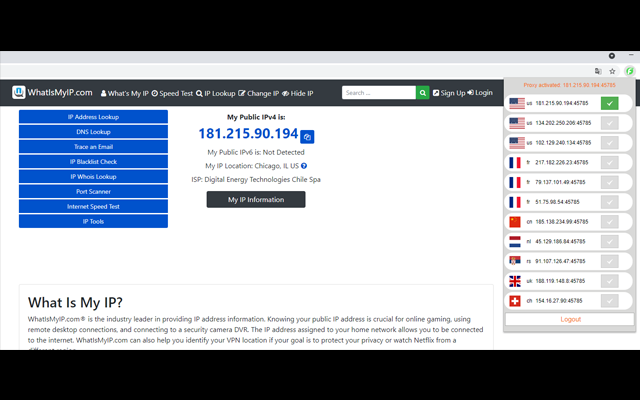640x400 pixels.
Task: Open the What's My IP menu item
Action: coord(124,93)
